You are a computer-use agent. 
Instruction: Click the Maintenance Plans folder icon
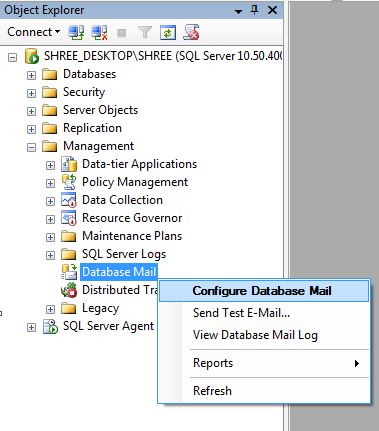(x=69, y=236)
